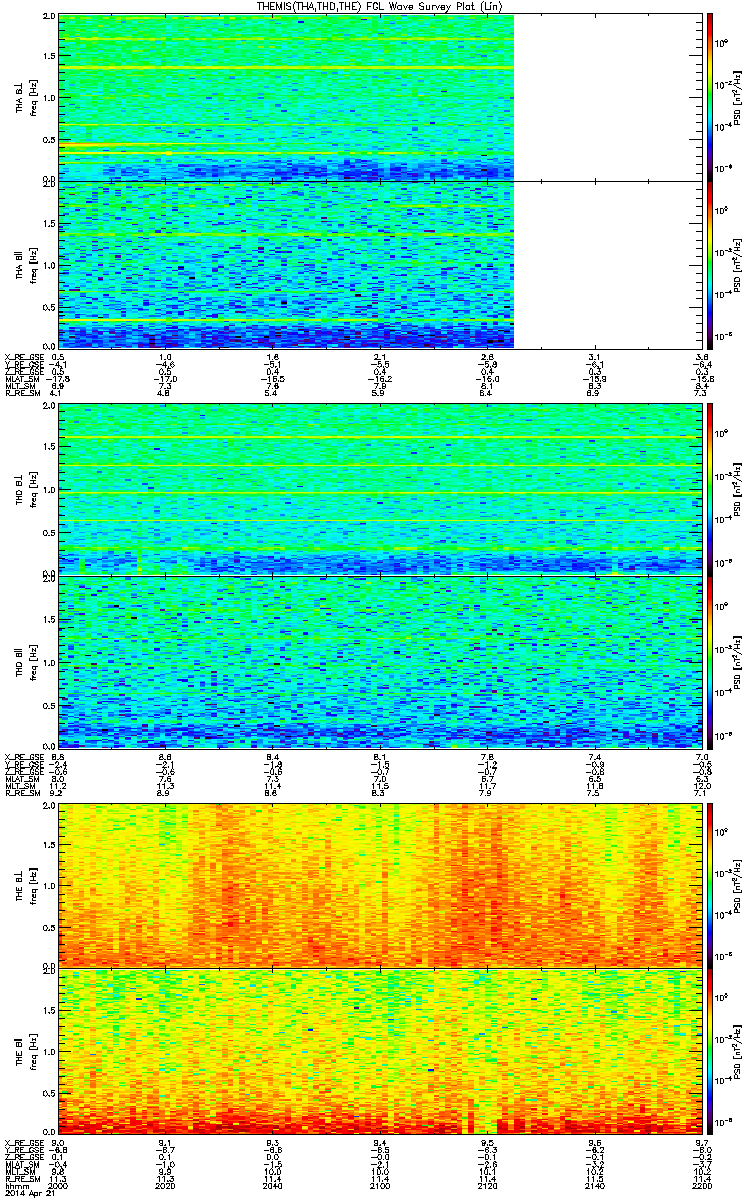
Task: Click the PSD color bar beside THA B-parallel panel
Action: point(710,264)
